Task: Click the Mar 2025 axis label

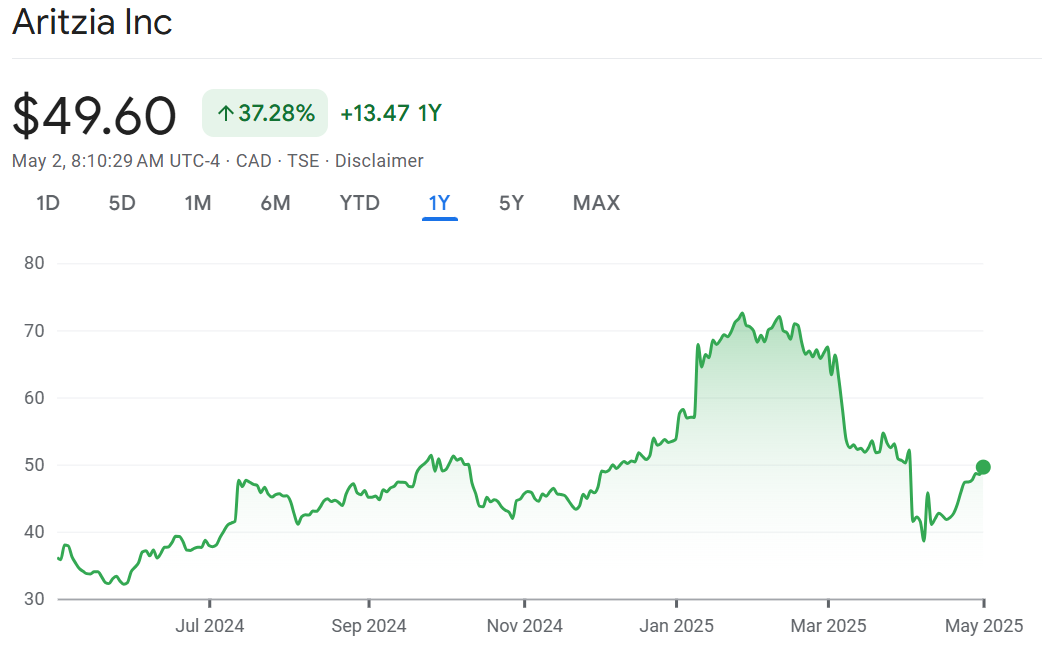Action: point(829,626)
